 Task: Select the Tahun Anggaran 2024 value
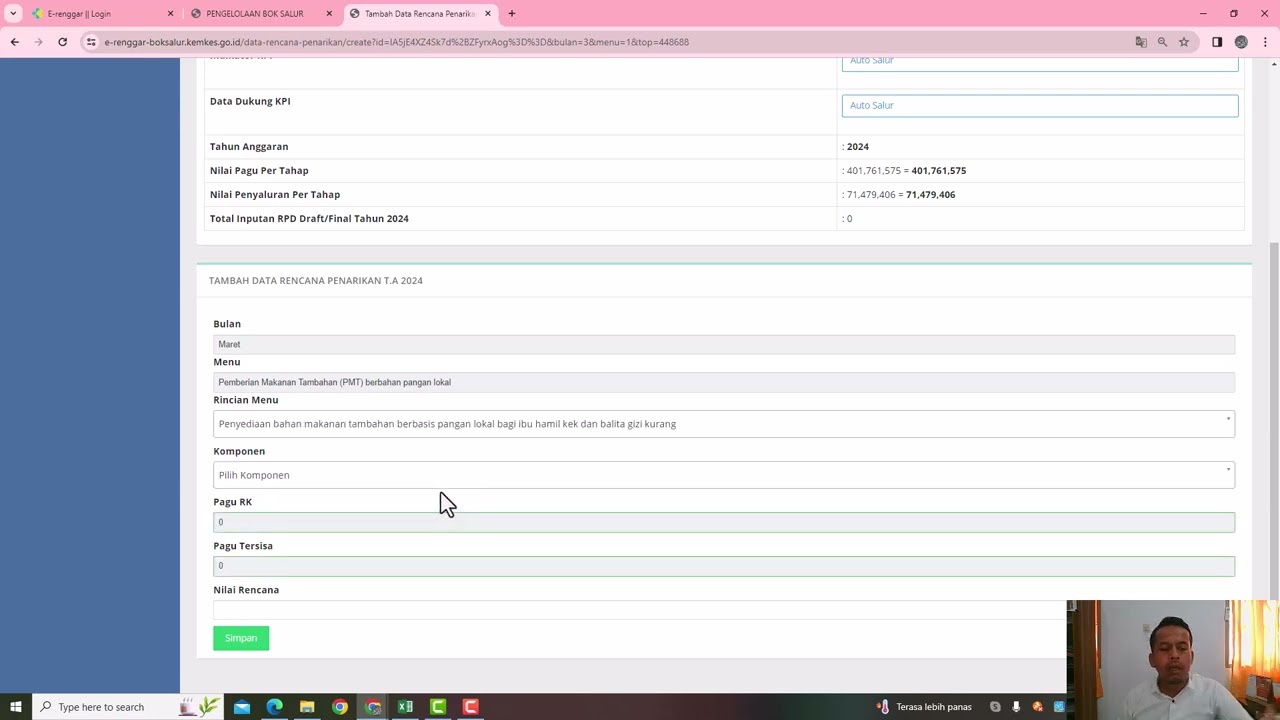pos(858,146)
